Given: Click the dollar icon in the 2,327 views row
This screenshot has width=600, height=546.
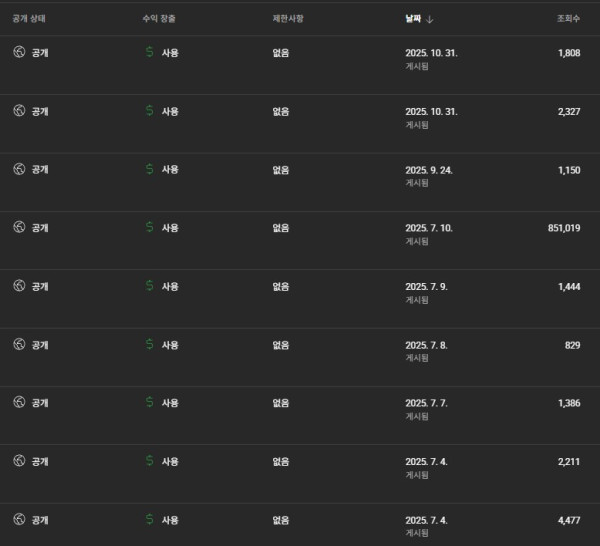Looking at the screenshot, I should click(150, 111).
